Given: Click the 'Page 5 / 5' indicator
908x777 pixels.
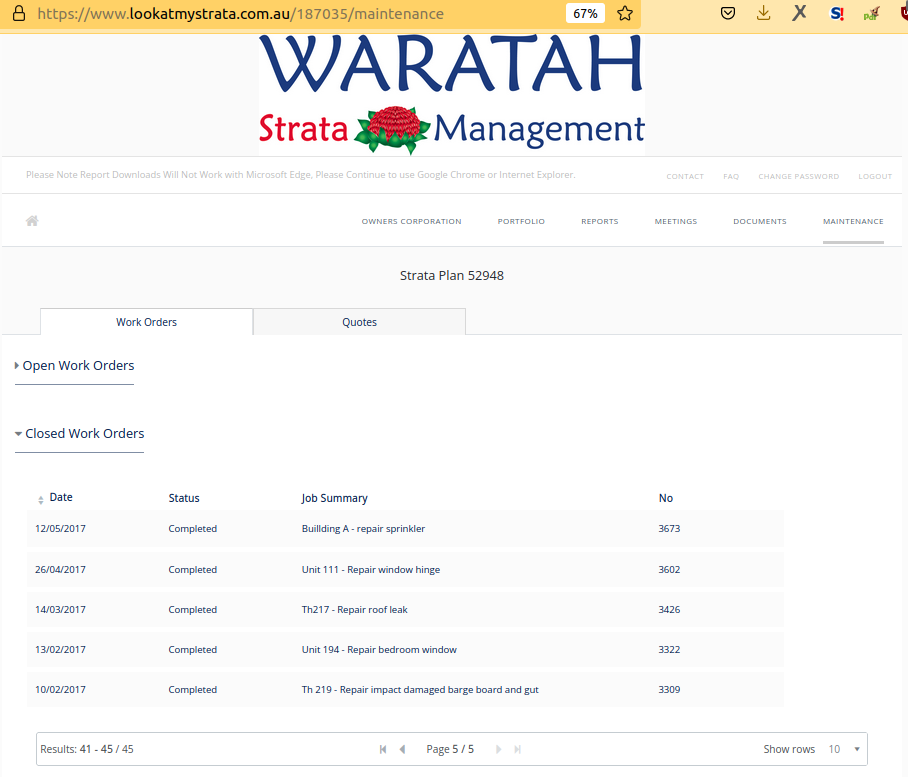Looking at the screenshot, I should pos(450,749).
